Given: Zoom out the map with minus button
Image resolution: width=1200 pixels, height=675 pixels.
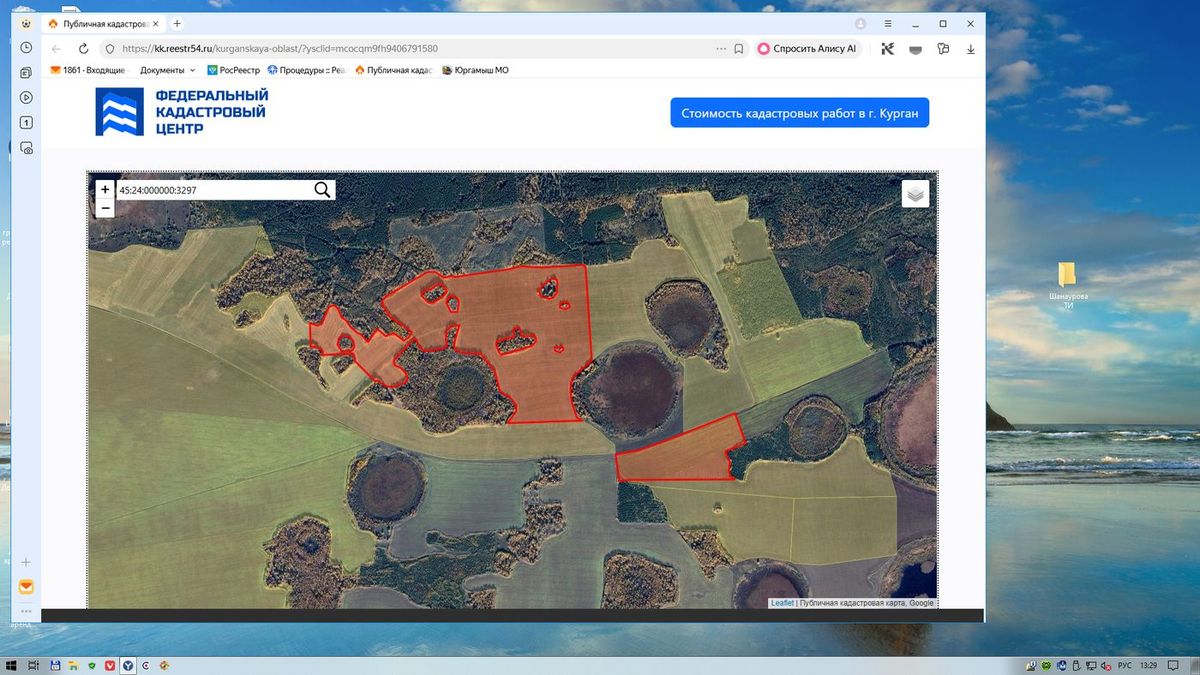Looking at the screenshot, I should 105,208.
